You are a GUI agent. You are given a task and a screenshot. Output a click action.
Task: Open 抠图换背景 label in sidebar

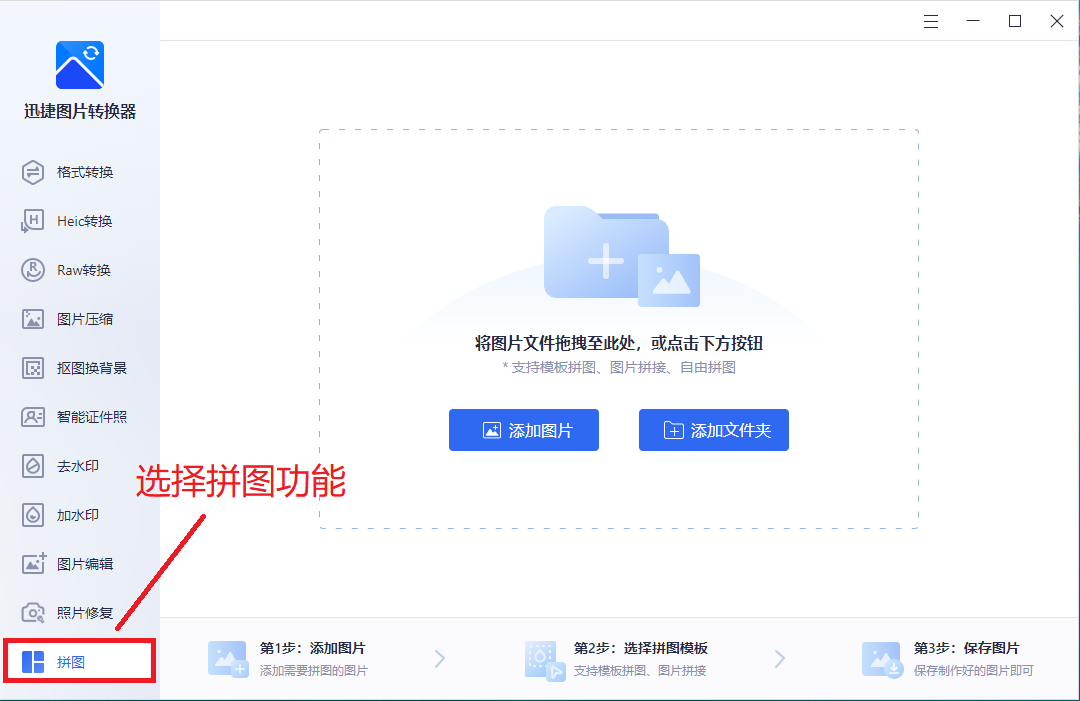(x=92, y=368)
